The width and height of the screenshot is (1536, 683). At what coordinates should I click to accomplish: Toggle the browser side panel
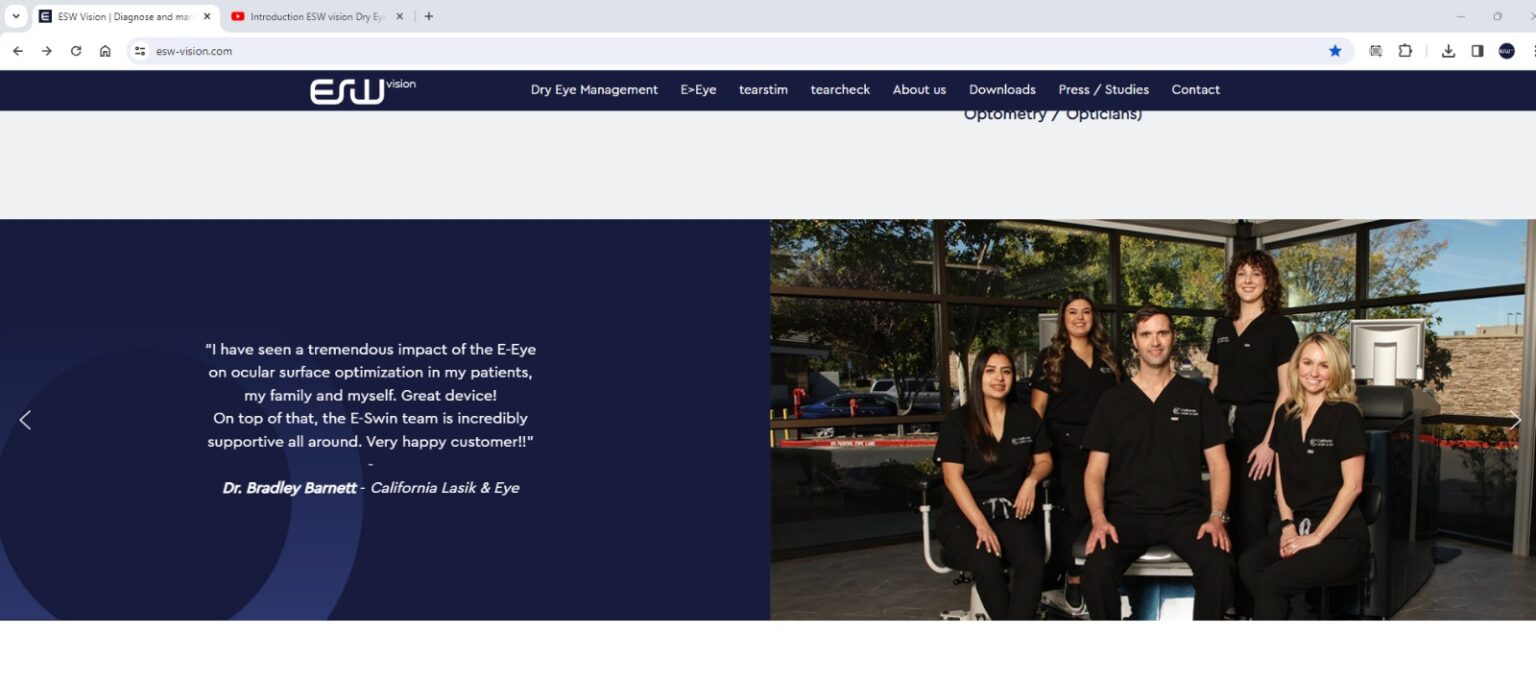[1477, 51]
